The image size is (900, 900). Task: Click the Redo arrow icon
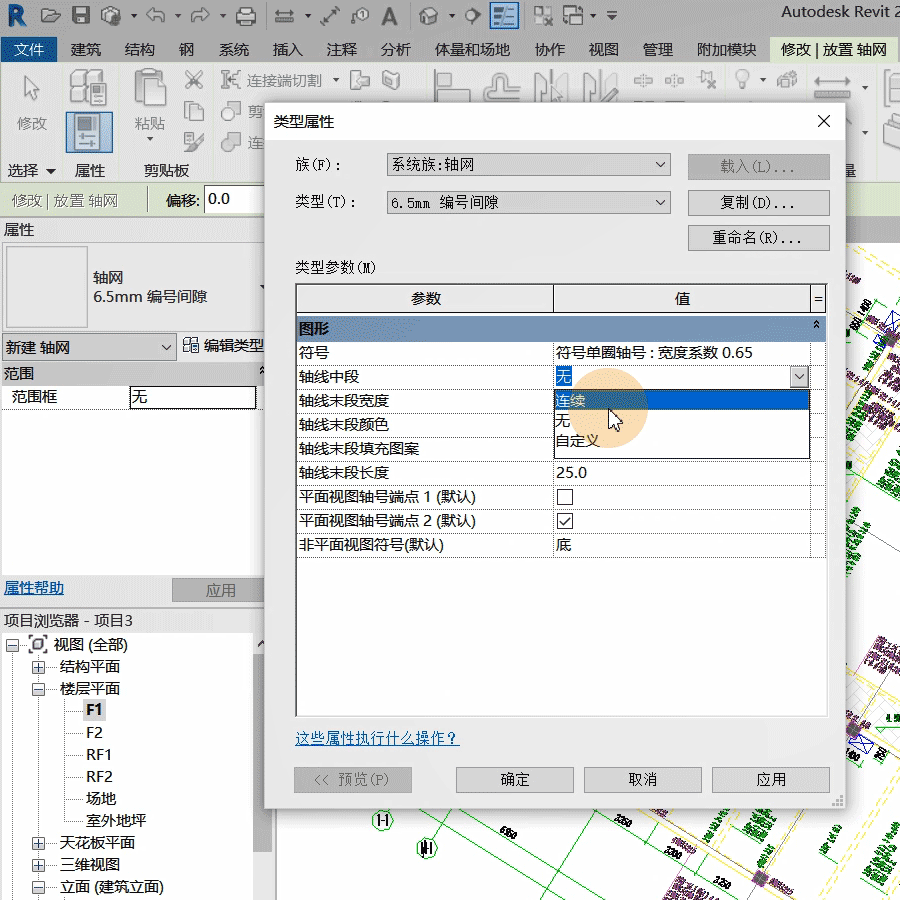coord(198,15)
